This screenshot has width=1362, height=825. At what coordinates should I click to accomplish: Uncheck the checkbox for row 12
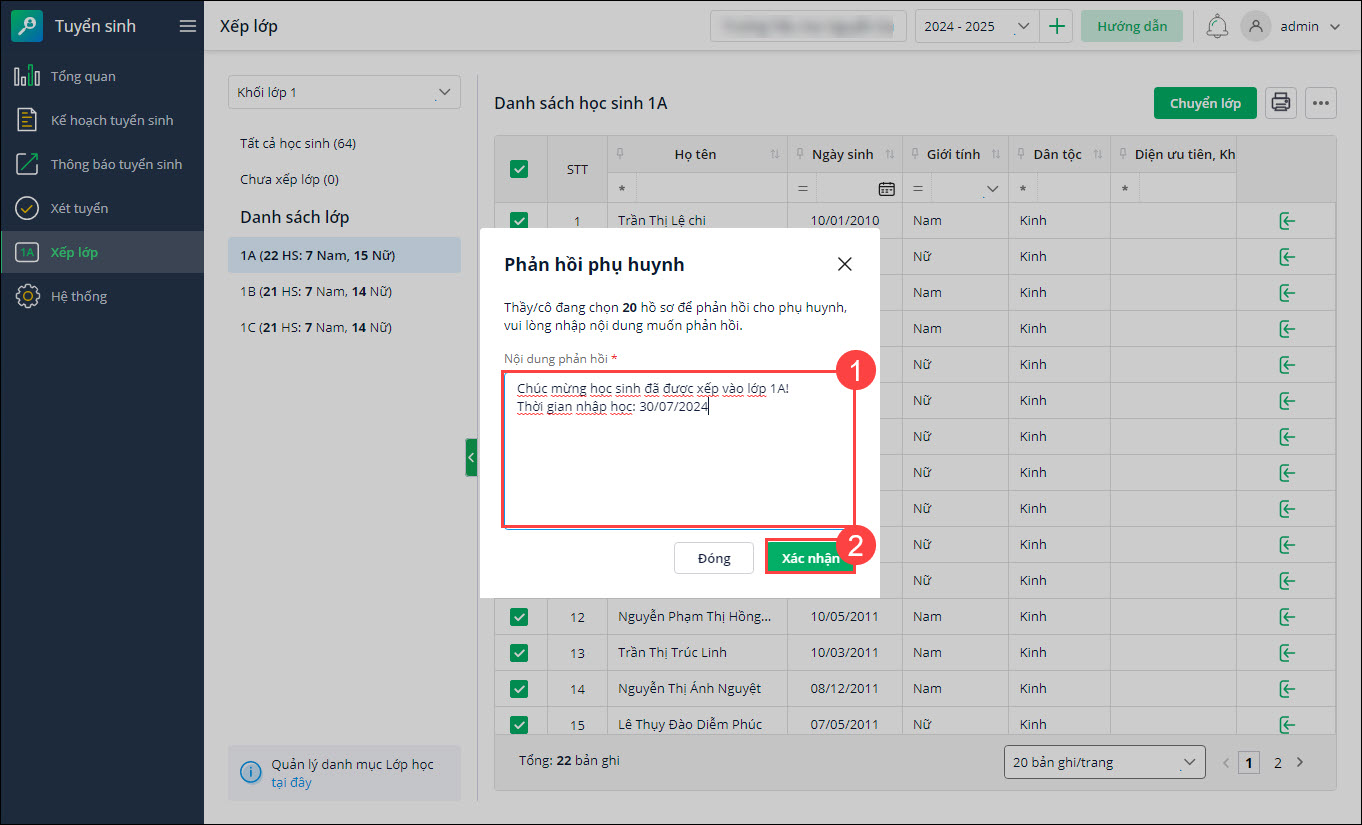click(519, 616)
